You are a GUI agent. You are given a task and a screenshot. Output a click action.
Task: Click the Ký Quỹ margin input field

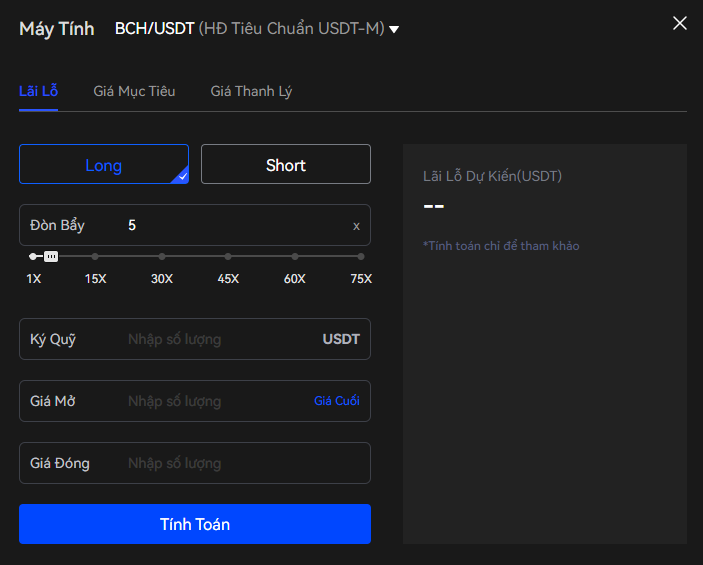click(x=195, y=339)
